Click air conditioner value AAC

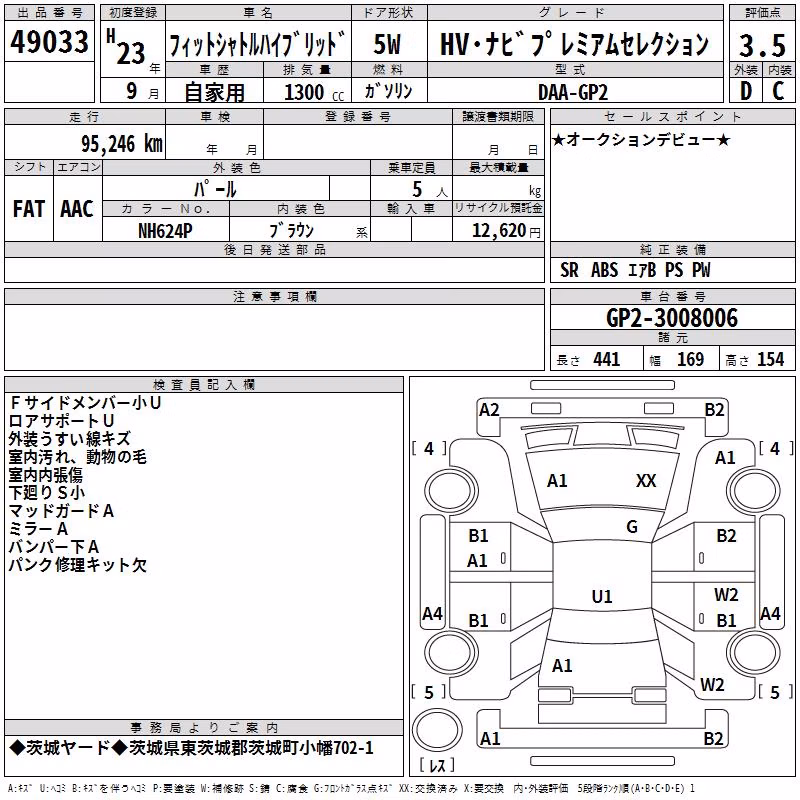[77, 209]
